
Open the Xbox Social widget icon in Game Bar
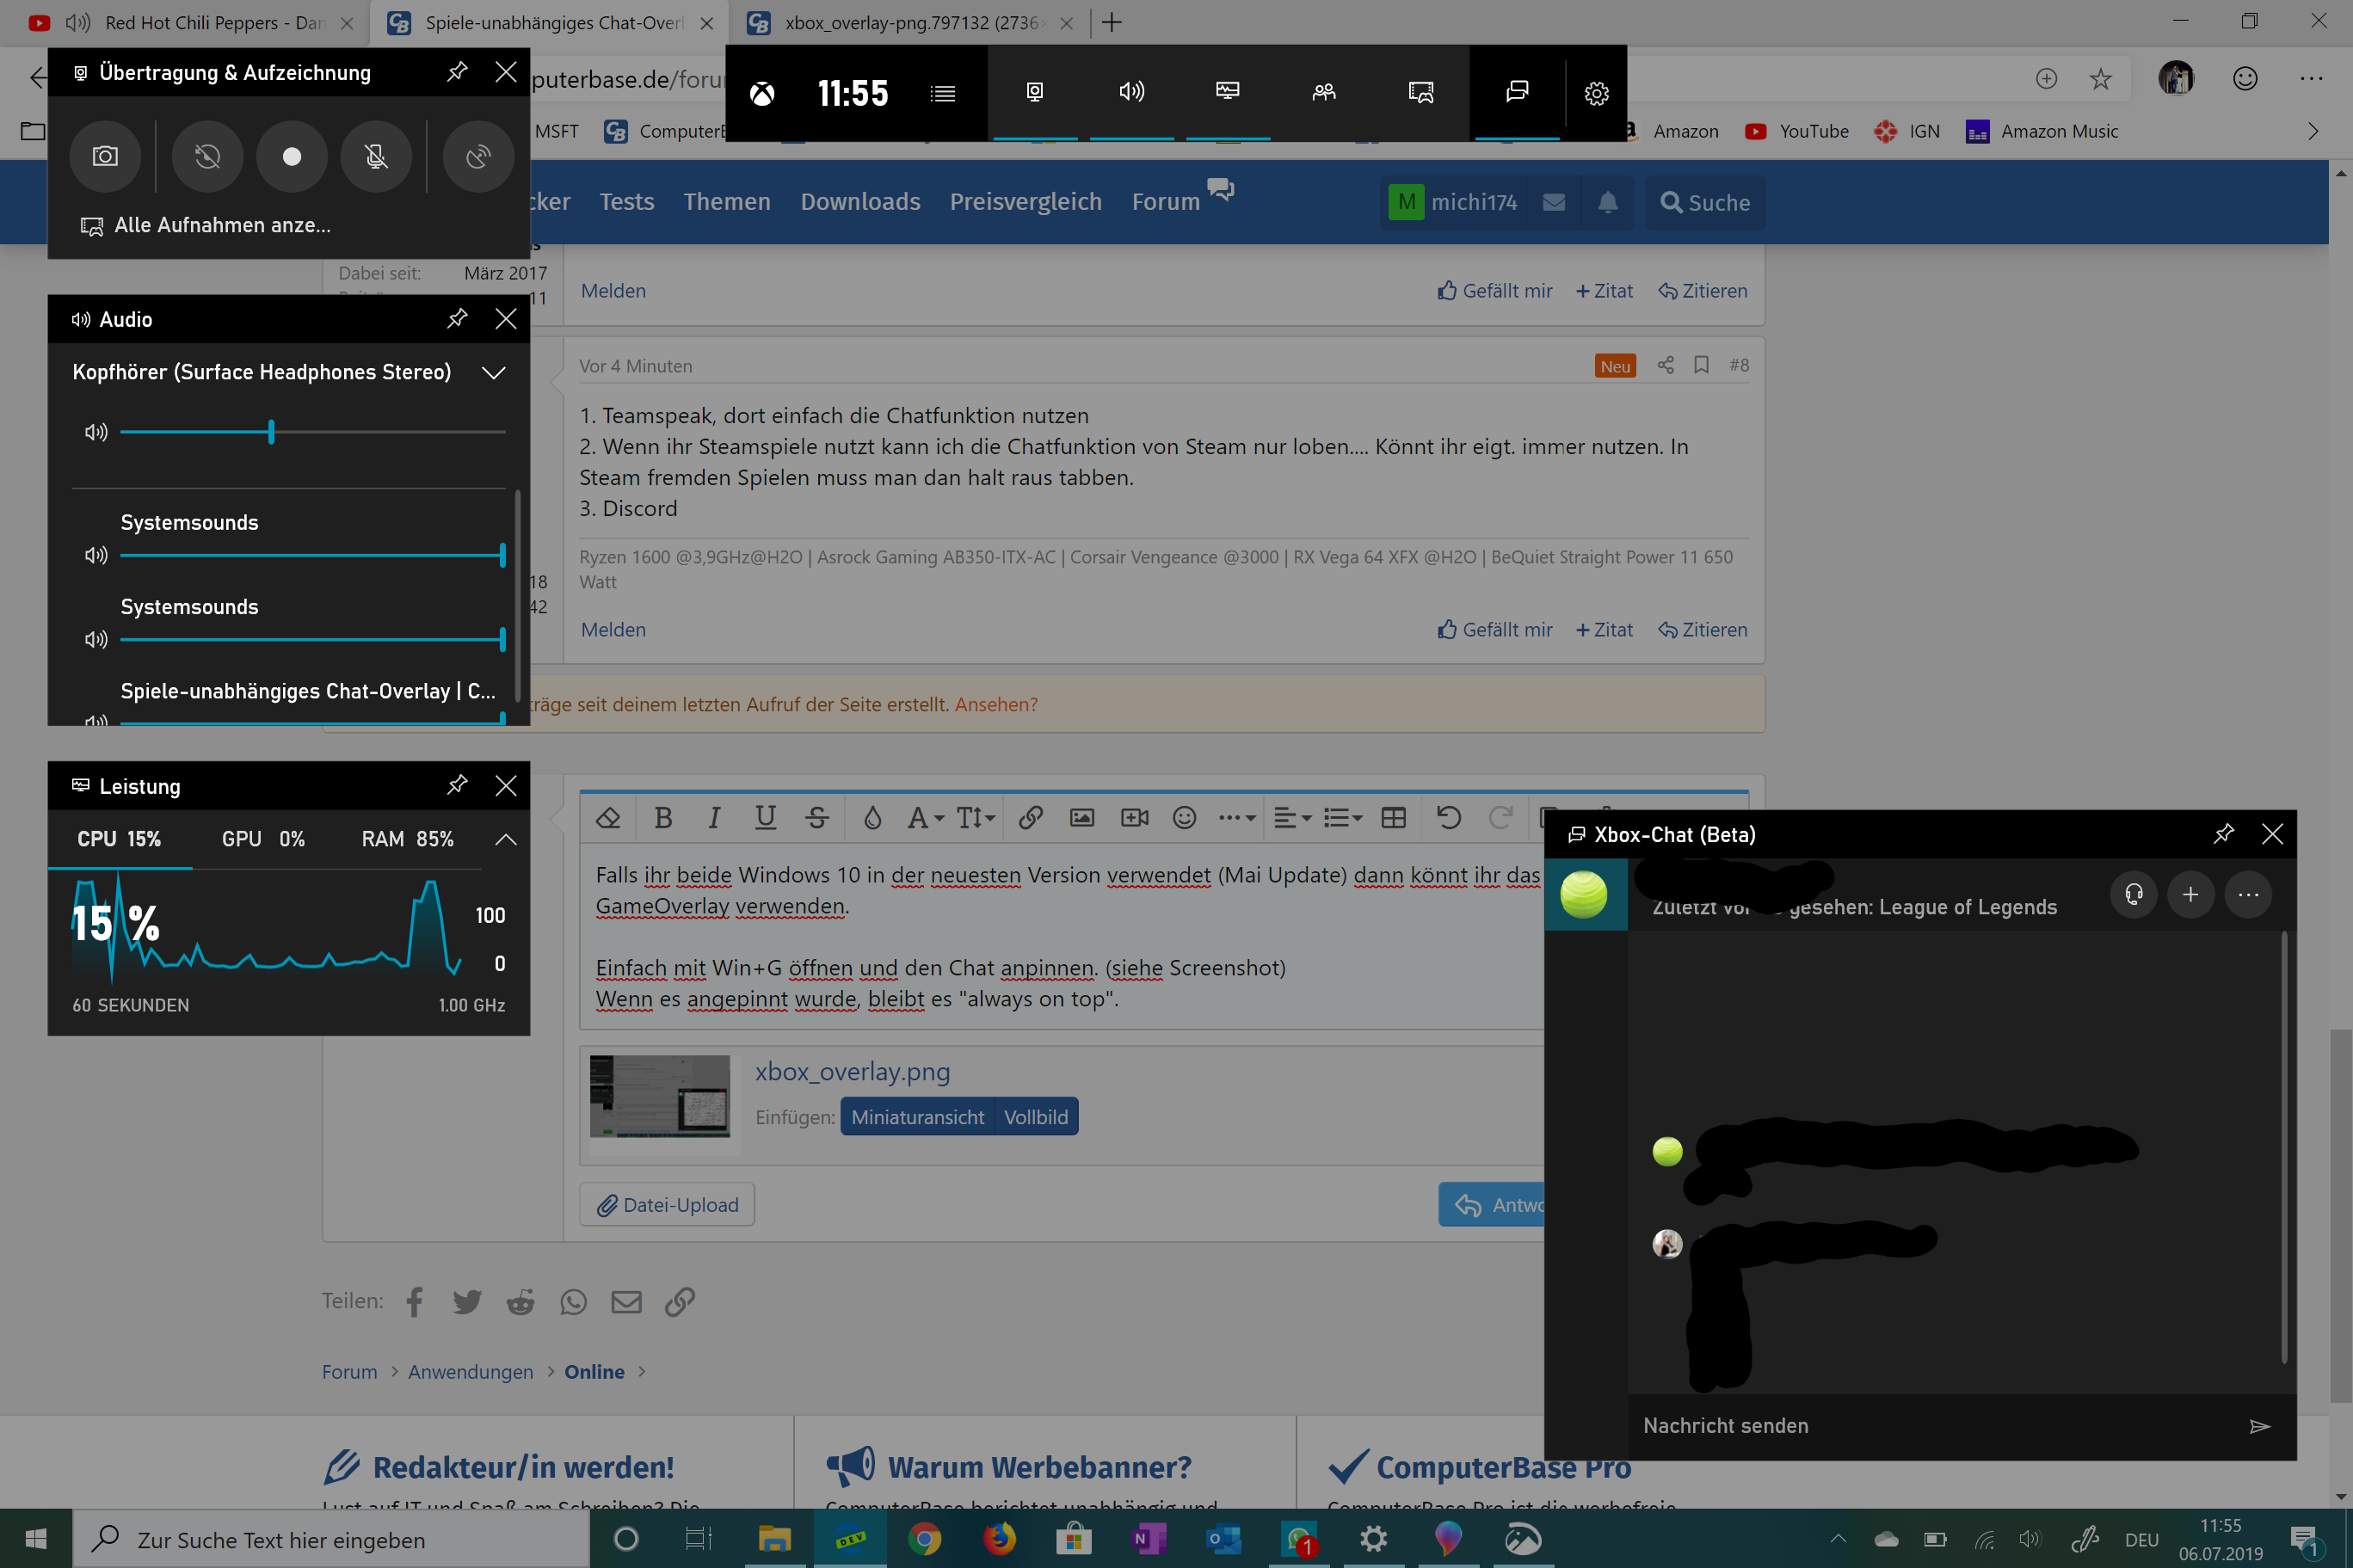1323,92
